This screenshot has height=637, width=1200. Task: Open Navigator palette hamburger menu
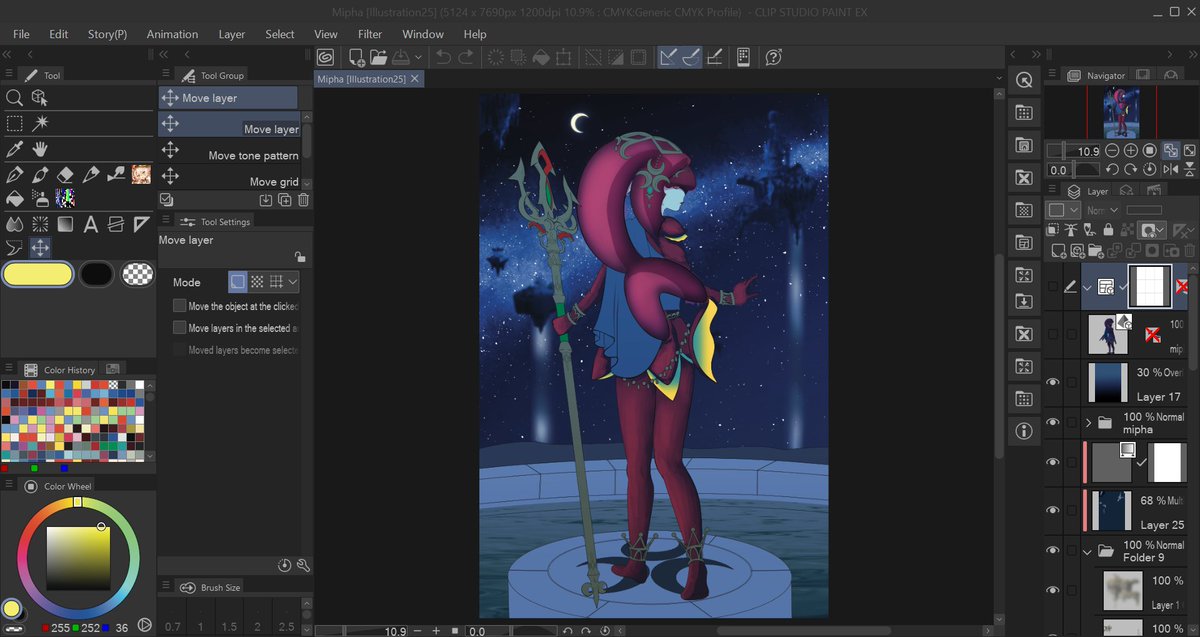point(1051,75)
